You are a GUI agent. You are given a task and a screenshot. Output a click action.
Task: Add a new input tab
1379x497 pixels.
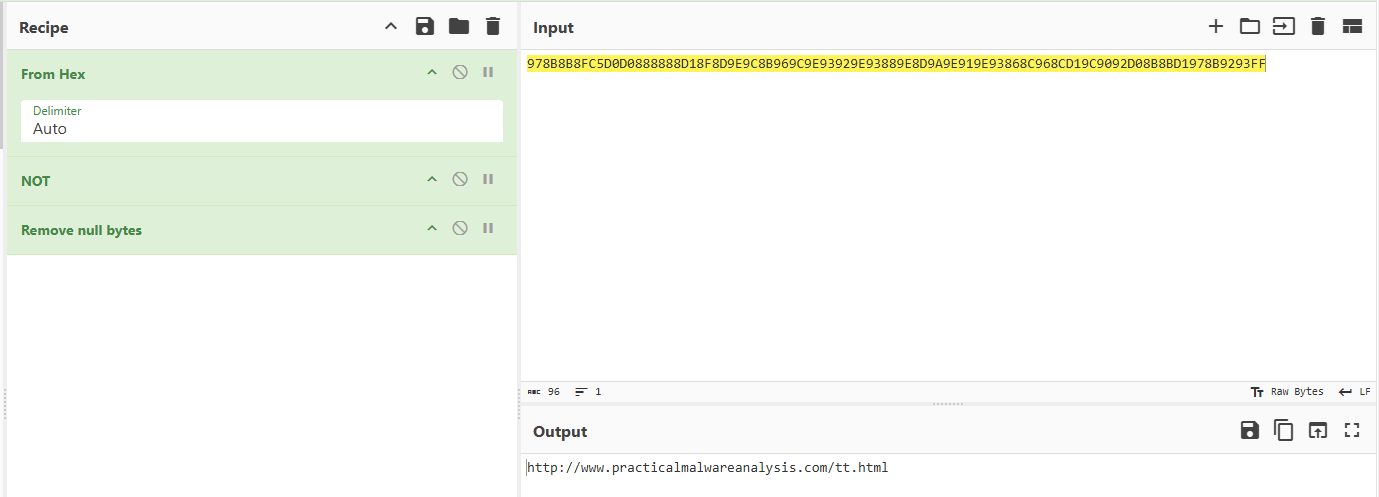tap(1216, 27)
